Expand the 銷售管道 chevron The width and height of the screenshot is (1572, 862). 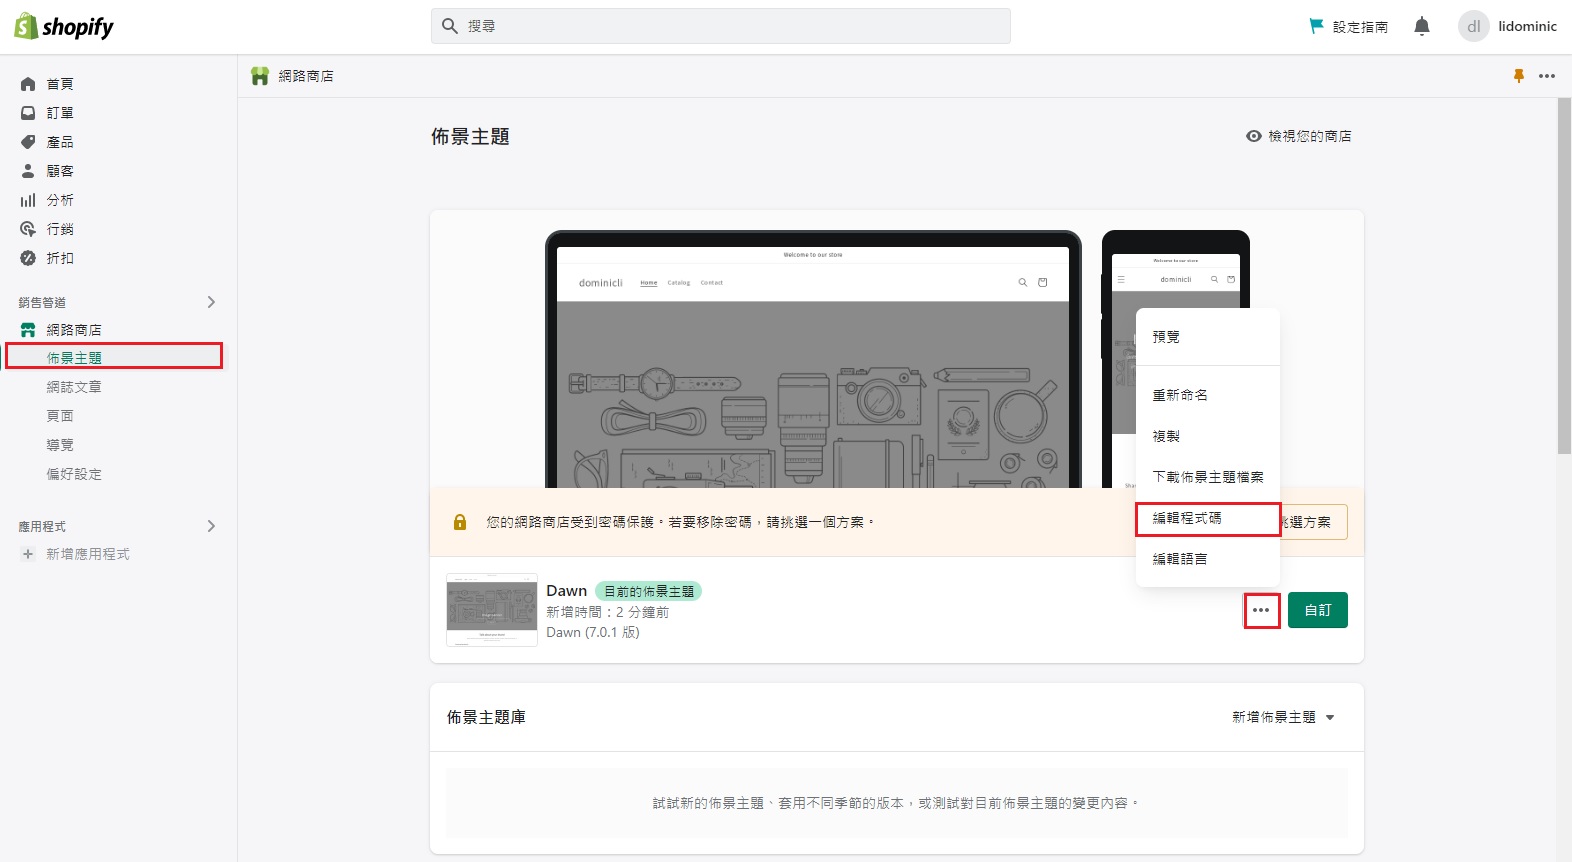(211, 302)
